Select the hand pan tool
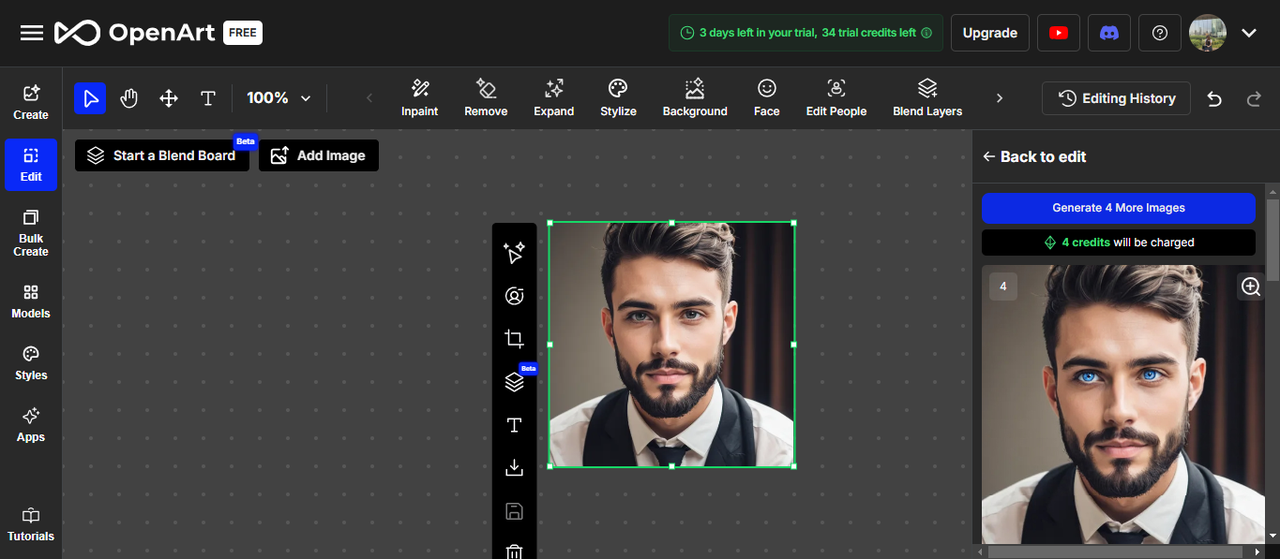 click(129, 98)
